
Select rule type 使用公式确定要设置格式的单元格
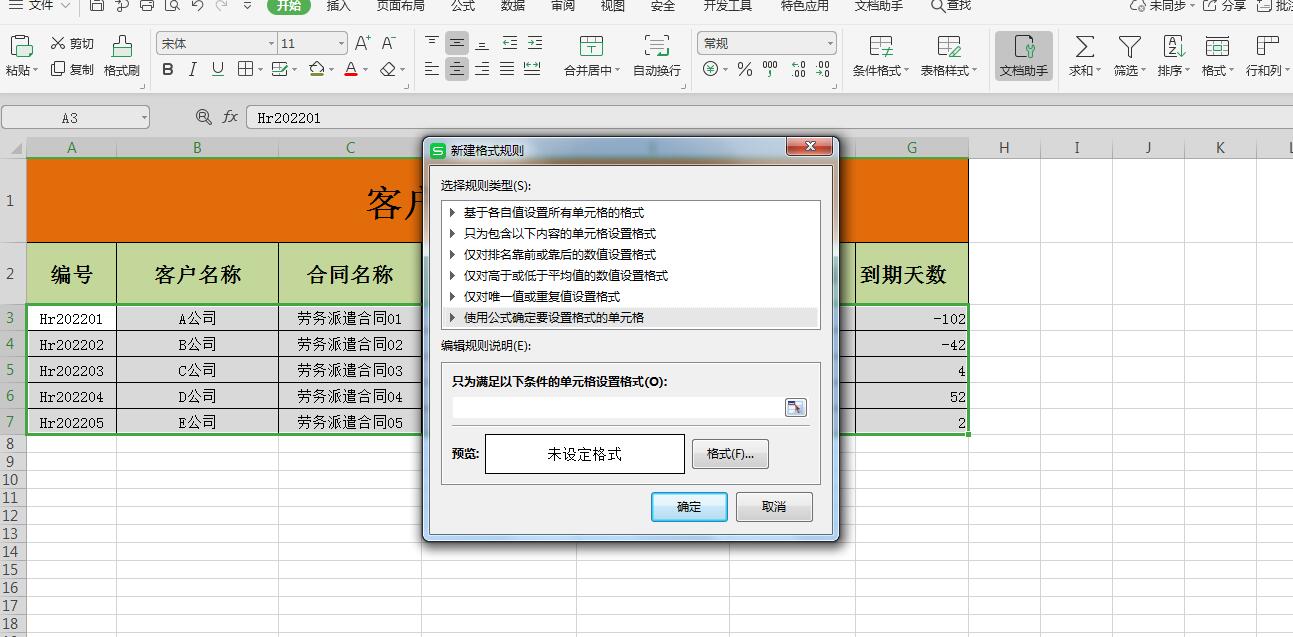(631, 317)
